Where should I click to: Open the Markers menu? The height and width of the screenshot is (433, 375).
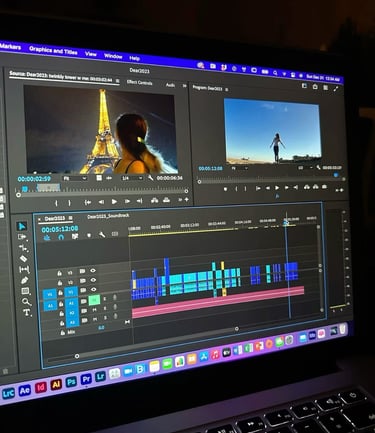tap(10, 46)
